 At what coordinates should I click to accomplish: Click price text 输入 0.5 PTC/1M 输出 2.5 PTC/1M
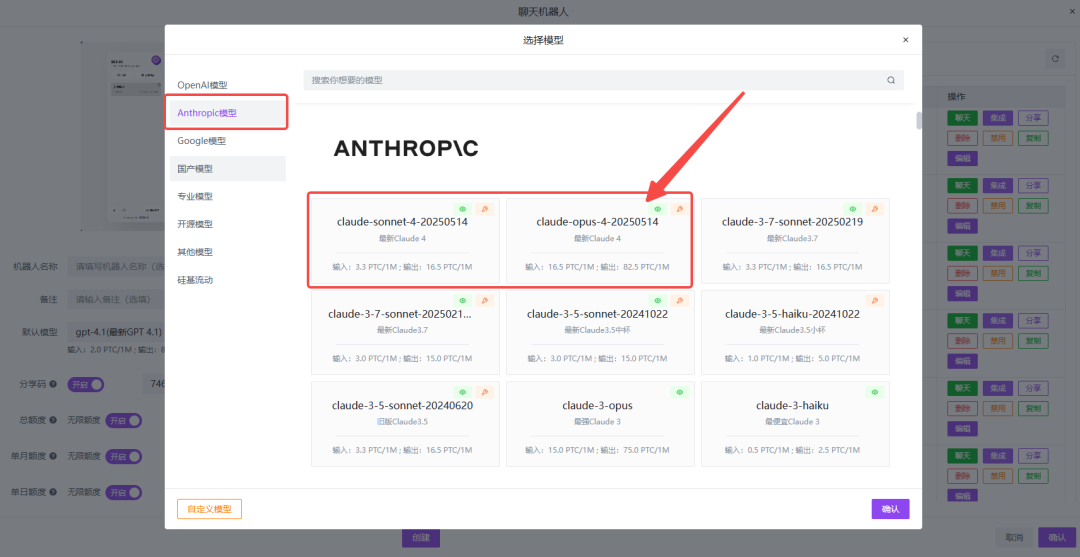click(793, 450)
